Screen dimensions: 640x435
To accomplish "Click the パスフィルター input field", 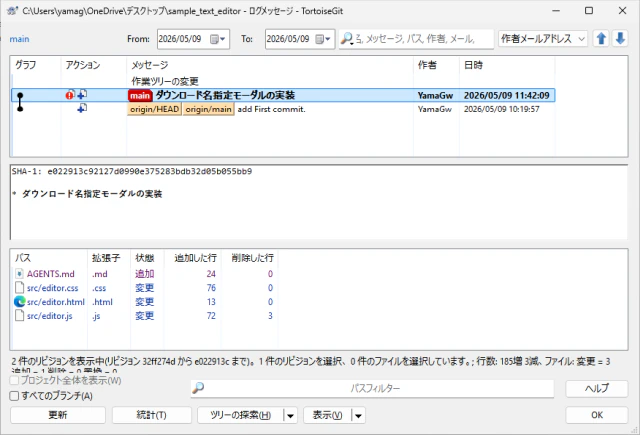I will [372, 388].
